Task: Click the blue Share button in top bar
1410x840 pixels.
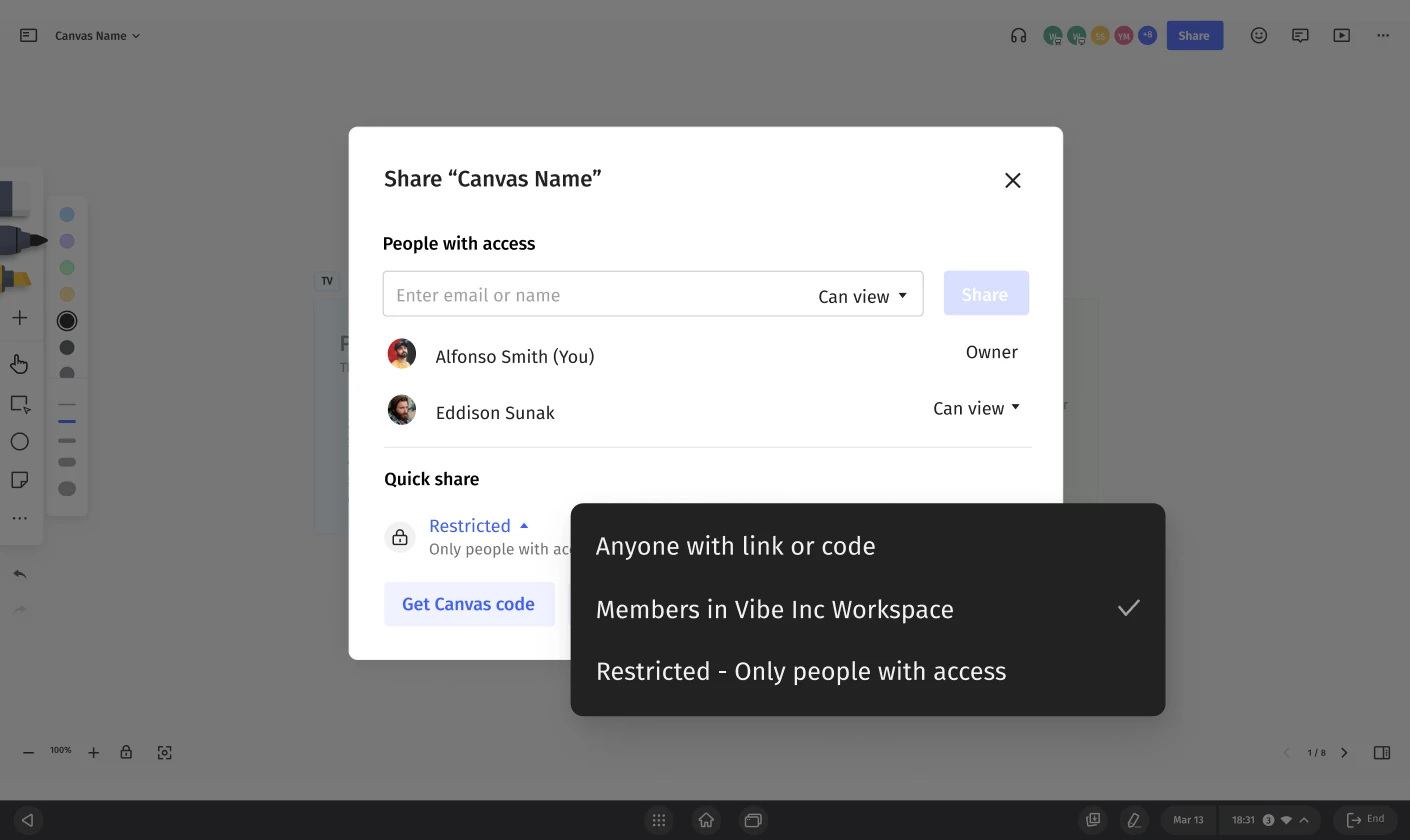Action: tap(1193, 36)
